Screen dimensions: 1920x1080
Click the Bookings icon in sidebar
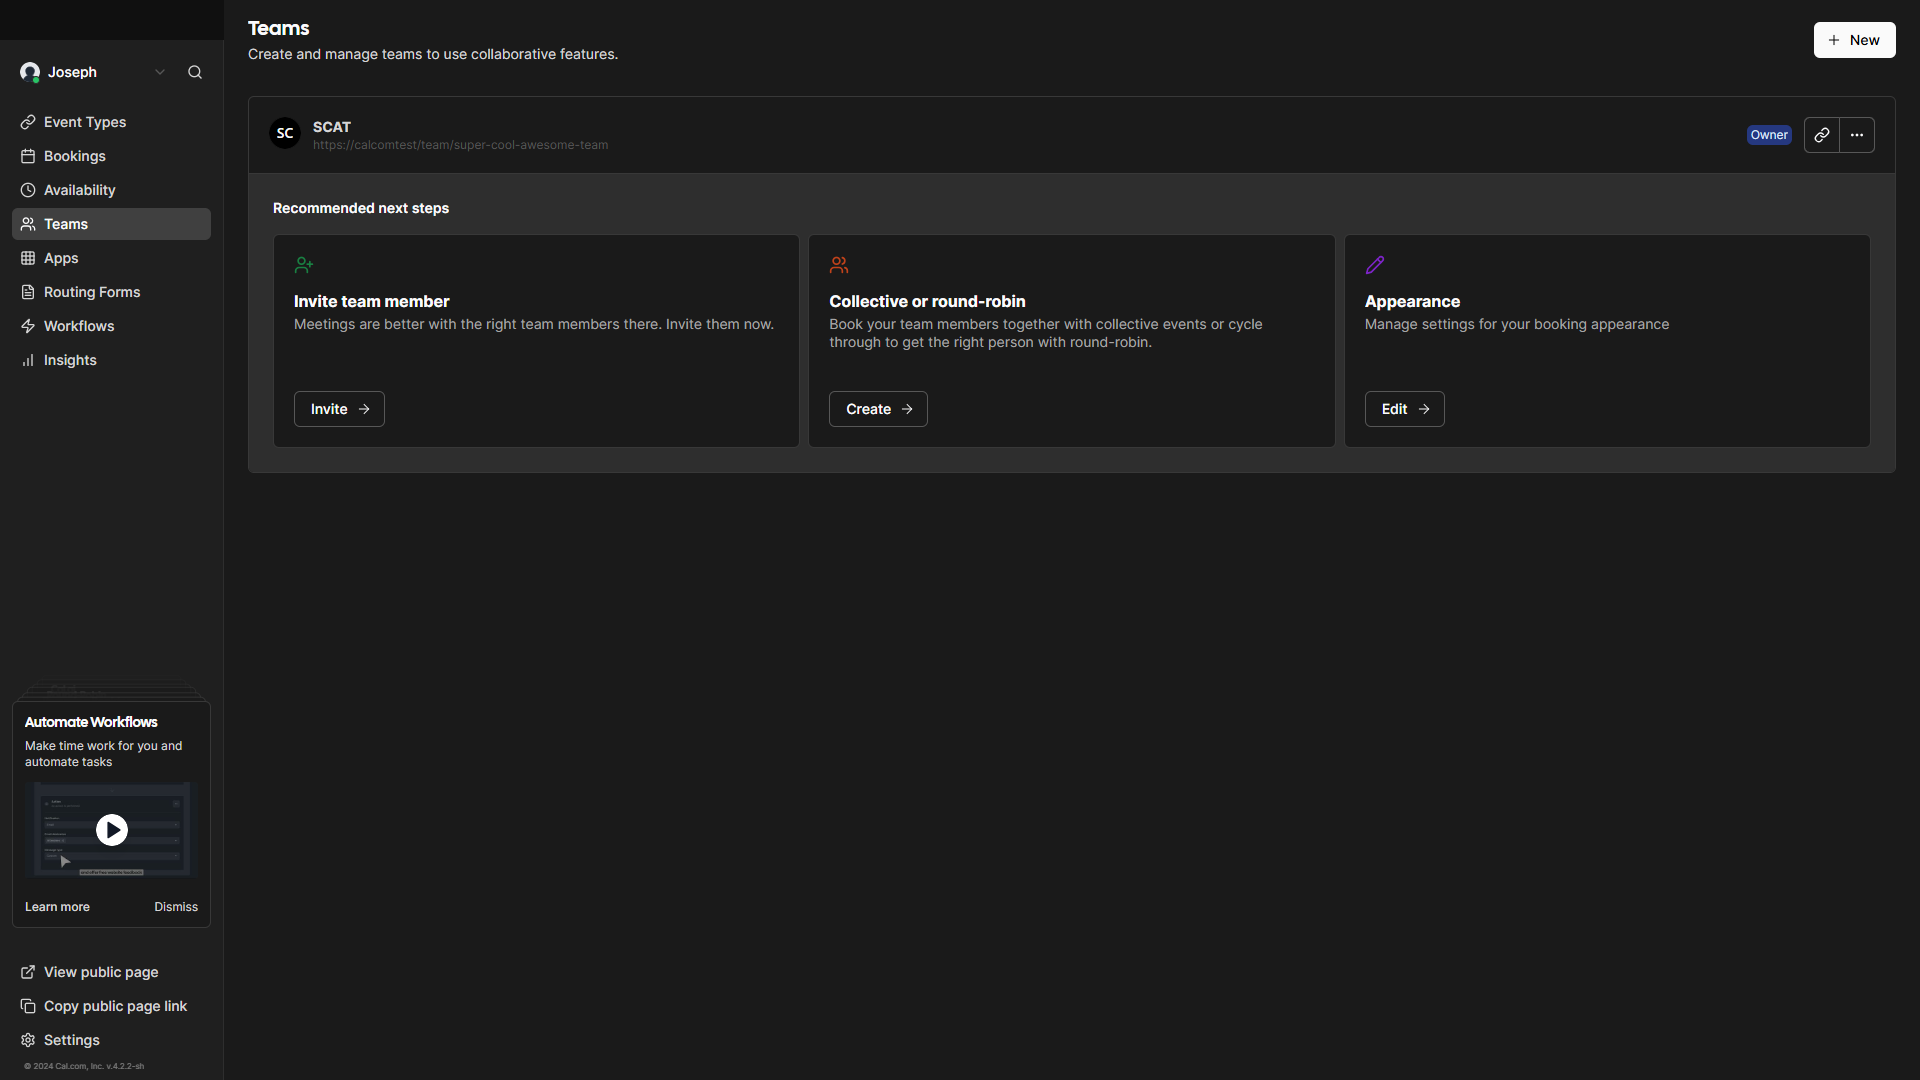click(29, 156)
